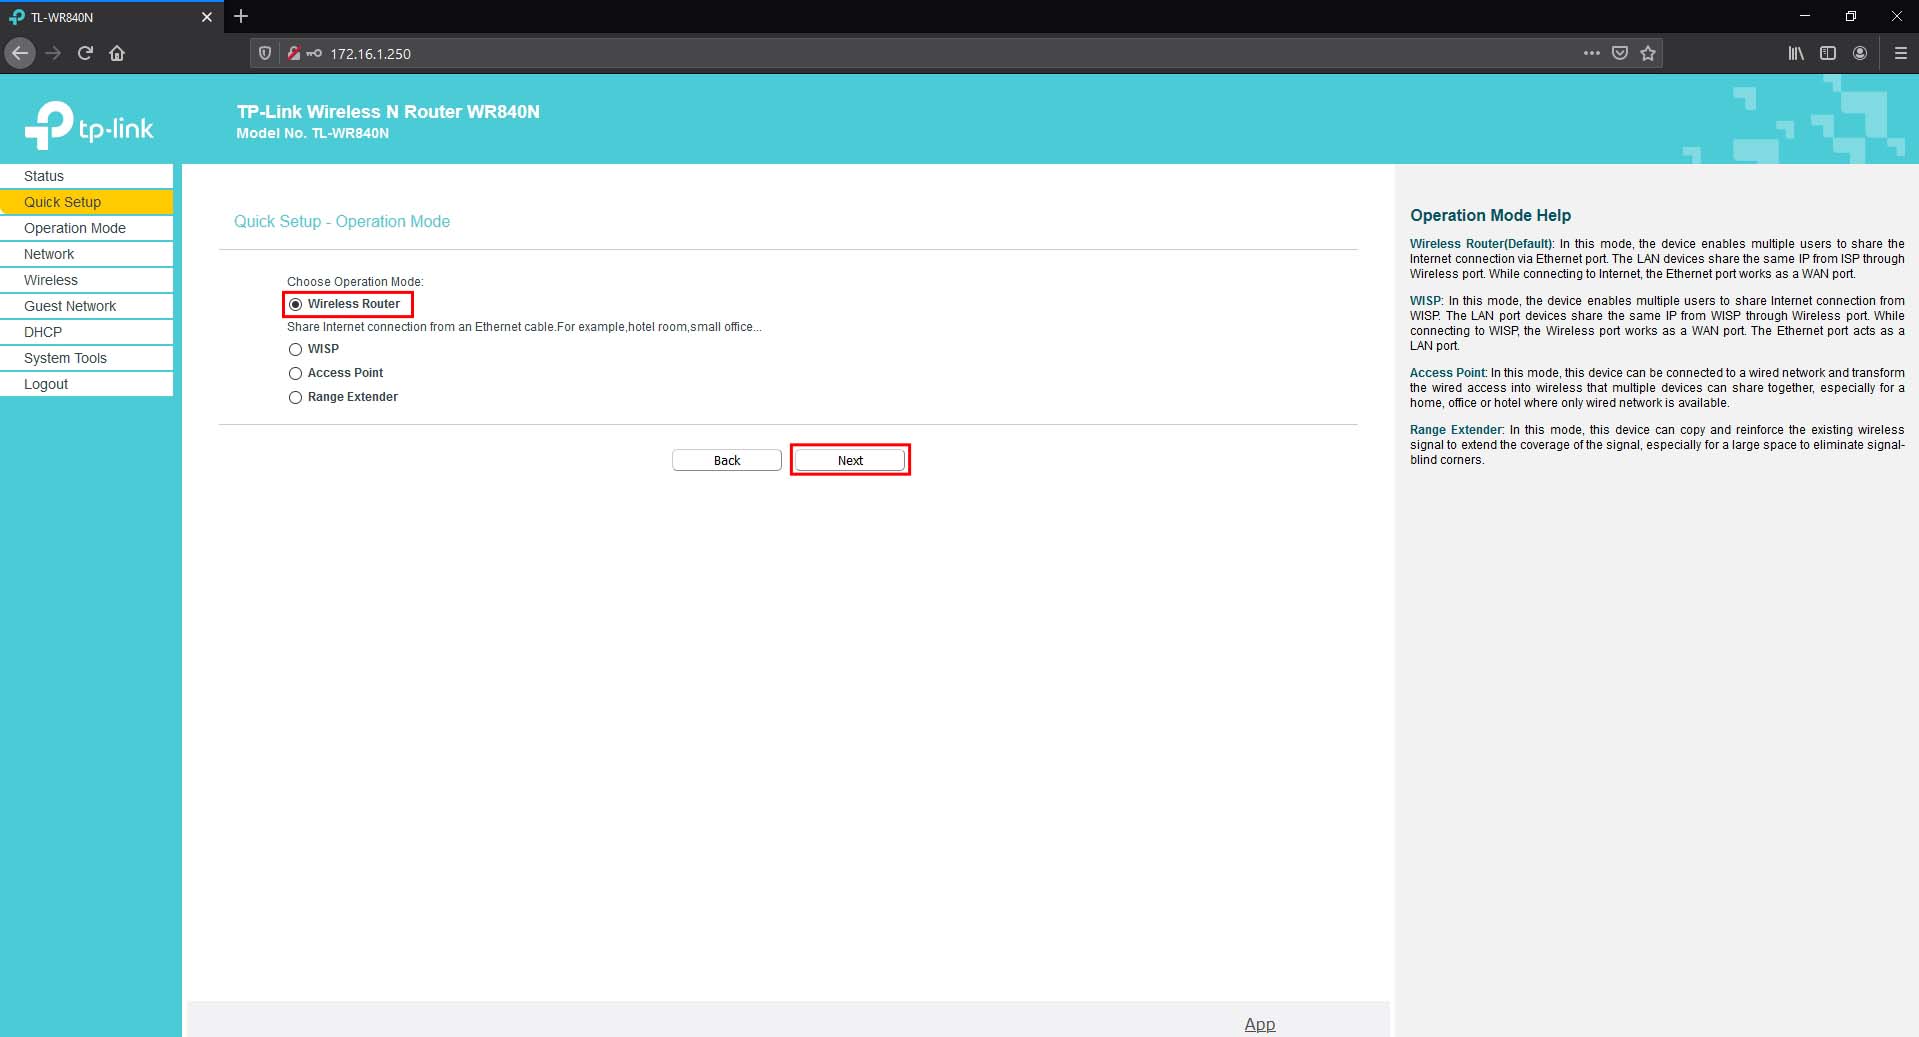Click the browser forward arrow
The height and width of the screenshot is (1037, 1919).
point(53,53)
